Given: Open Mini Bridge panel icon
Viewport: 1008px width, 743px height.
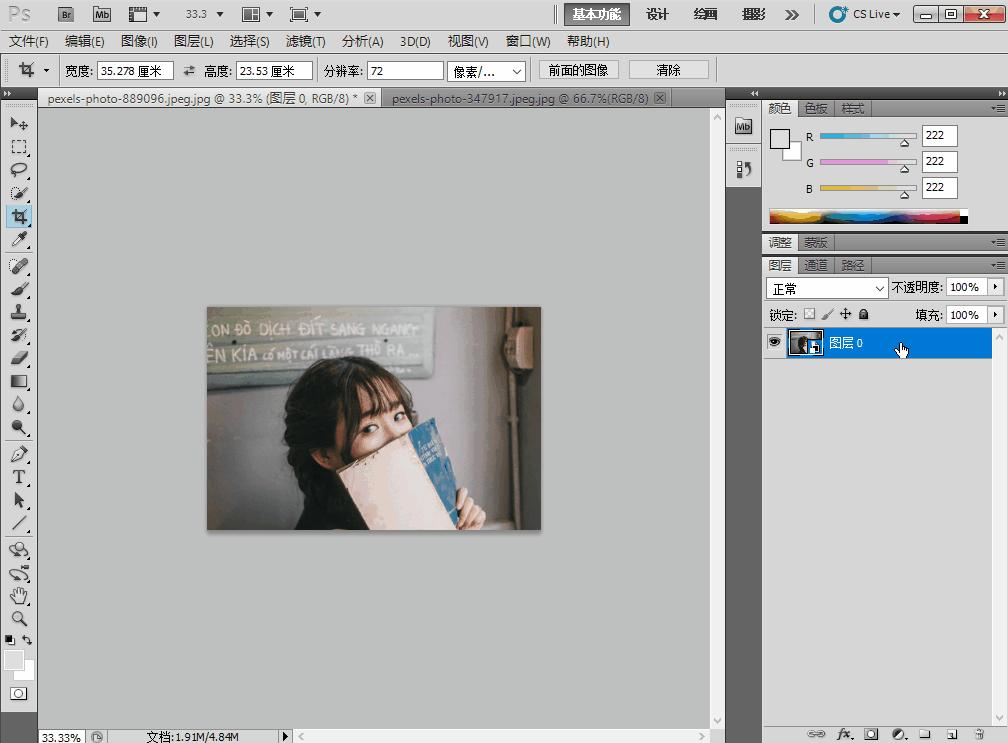Looking at the screenshot, I should pos(743,126).
